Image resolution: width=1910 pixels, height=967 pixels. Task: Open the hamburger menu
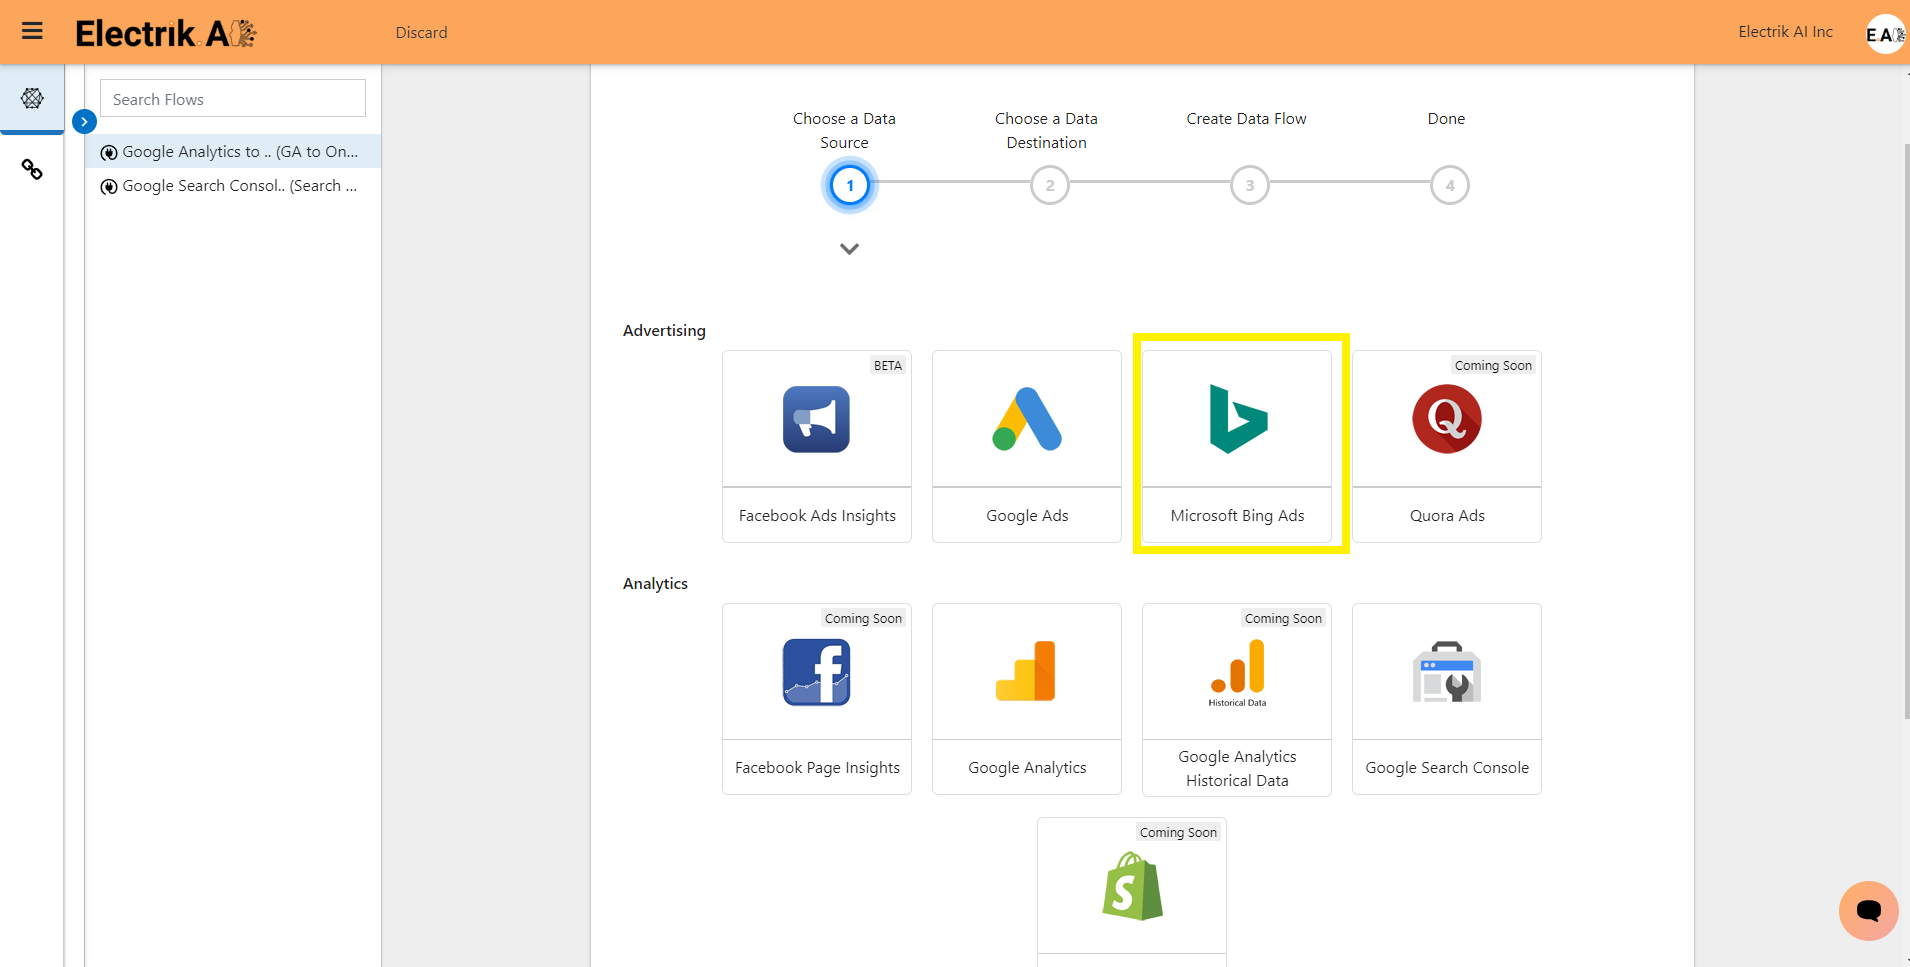[x=32, y=31]
